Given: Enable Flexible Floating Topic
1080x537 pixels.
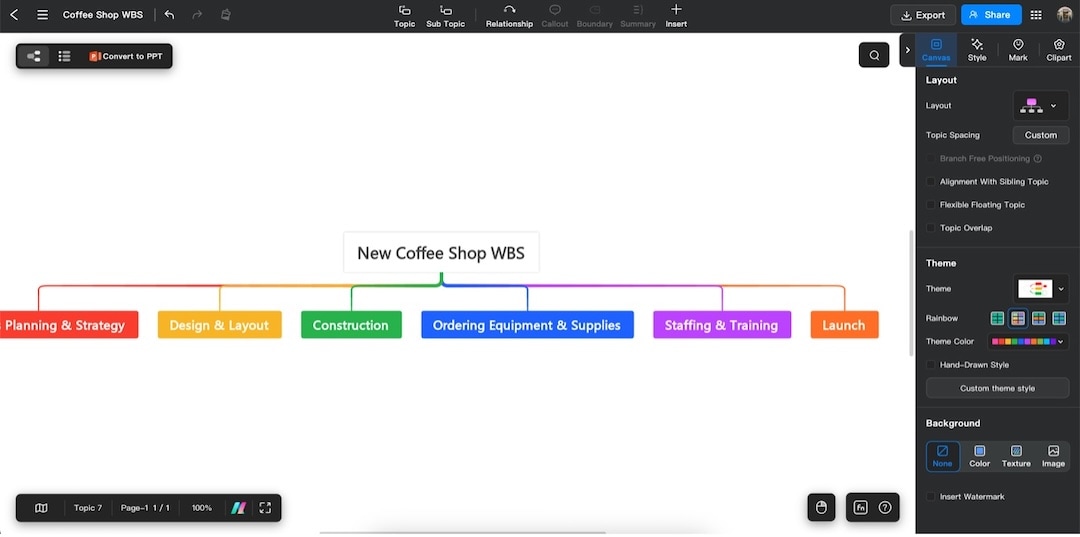Looking at the screenshot, I should pyautogui.click(x=931, y=204).
